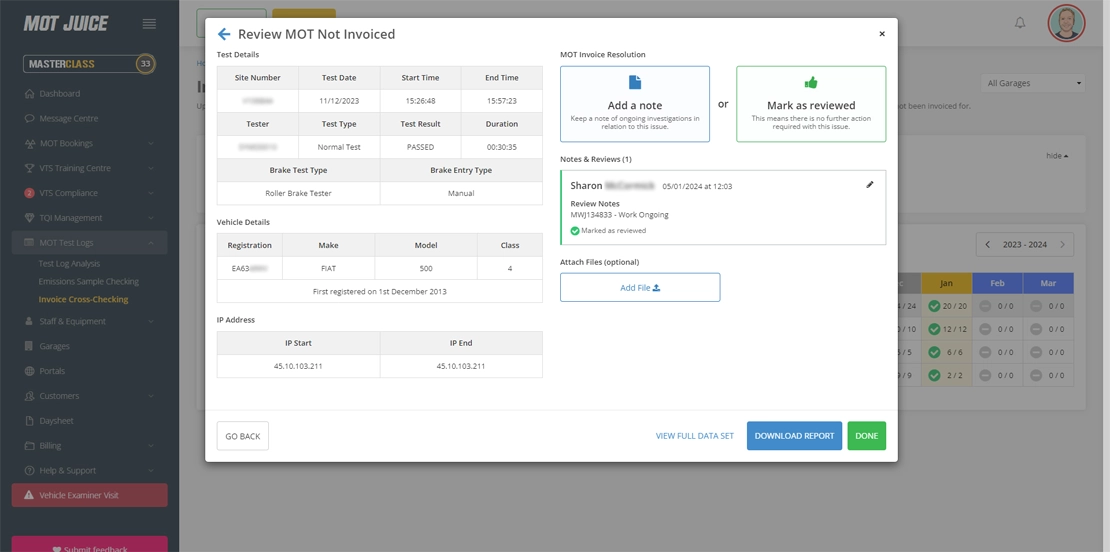Click hide to collapse the panel
Image resolution: width=1110 pixels, height=552 pixels.
click(1057, 156)
